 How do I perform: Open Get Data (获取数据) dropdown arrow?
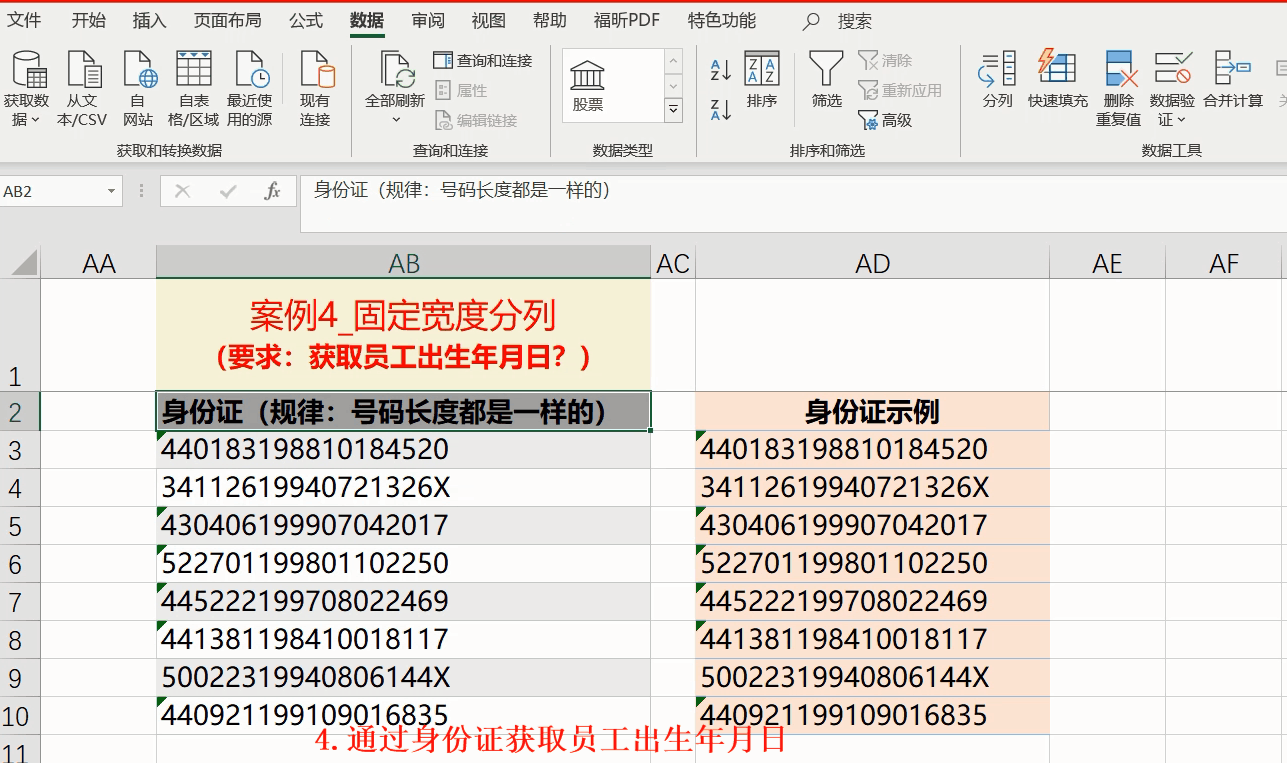pos(35,120)
